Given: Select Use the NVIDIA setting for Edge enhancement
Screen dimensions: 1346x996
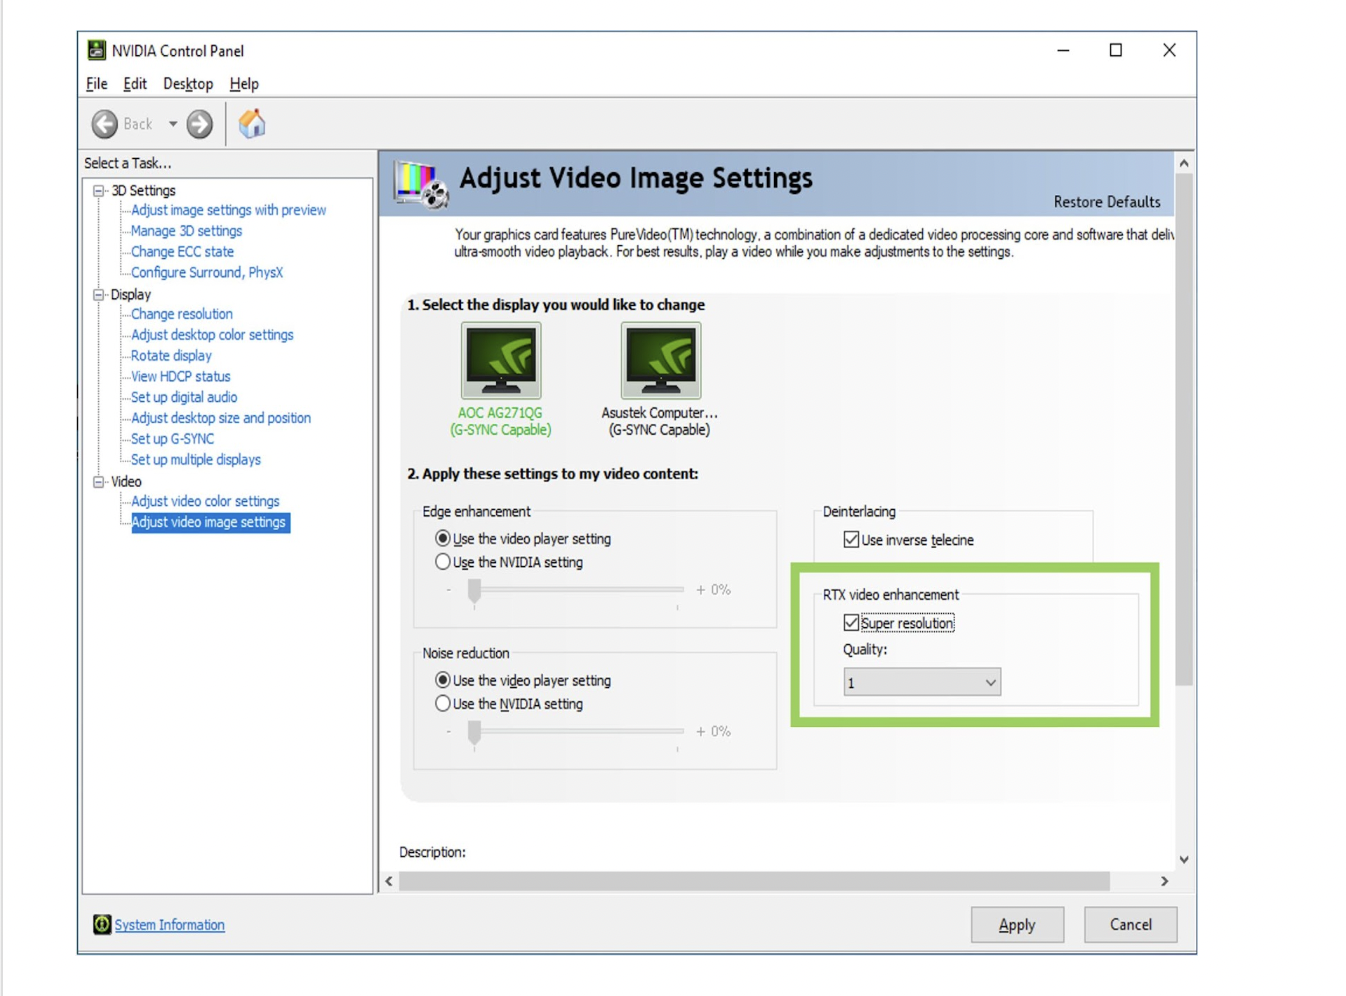Looking at the screenshot, I should click(x=443, y=562).
